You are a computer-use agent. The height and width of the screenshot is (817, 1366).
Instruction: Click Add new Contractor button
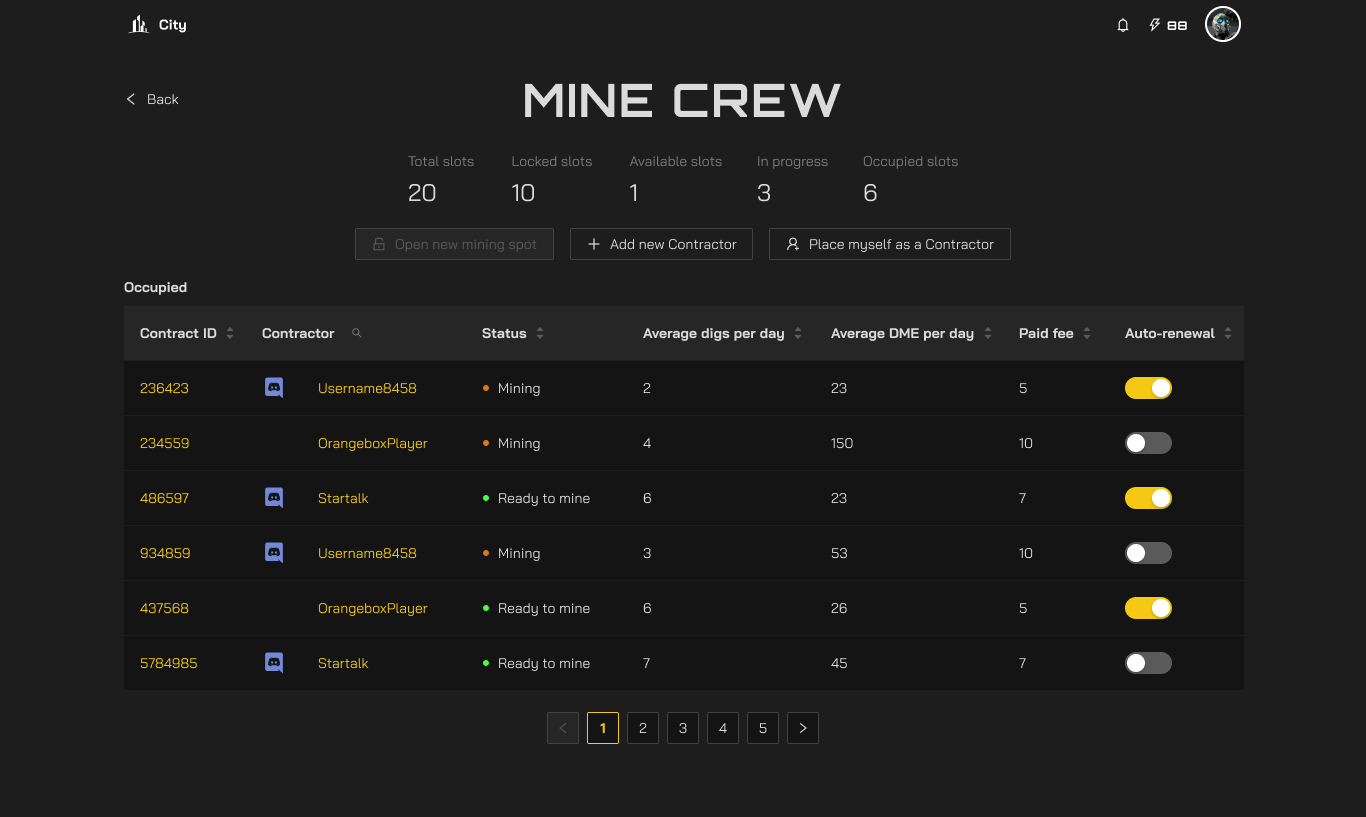pos(661,244)
